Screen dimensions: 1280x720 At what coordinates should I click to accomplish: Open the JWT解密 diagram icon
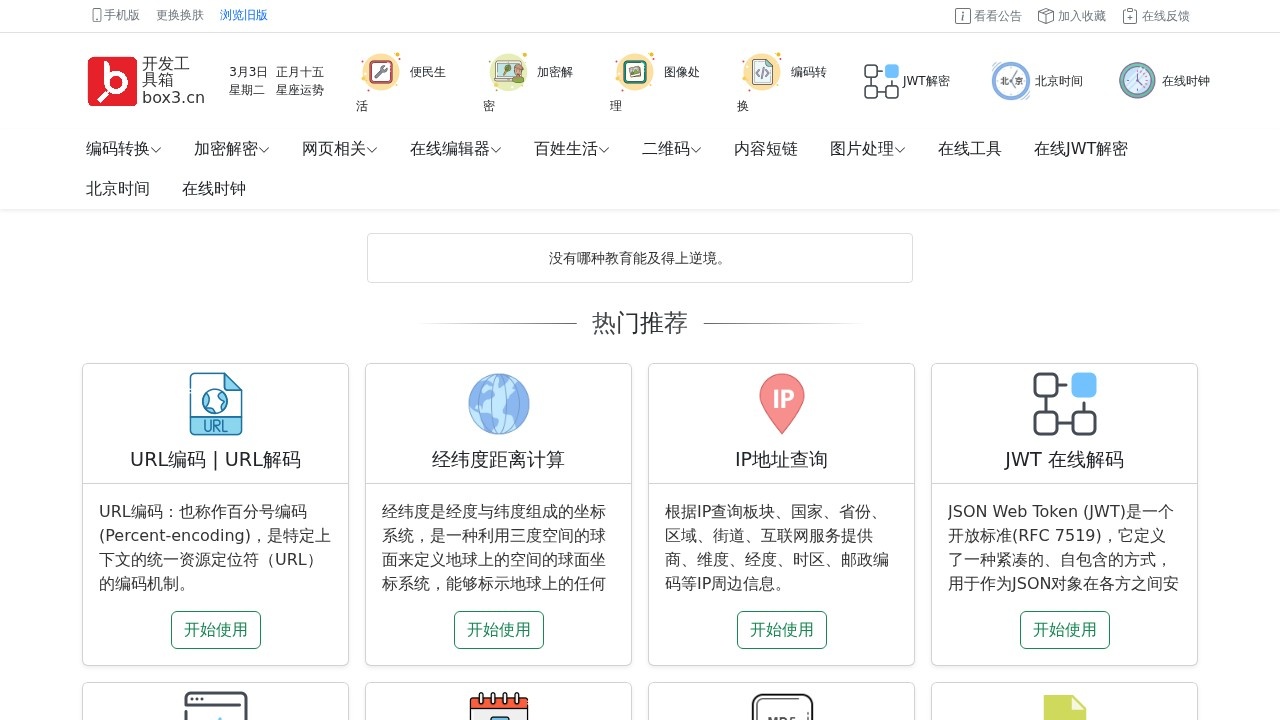[x=880, y=81]
